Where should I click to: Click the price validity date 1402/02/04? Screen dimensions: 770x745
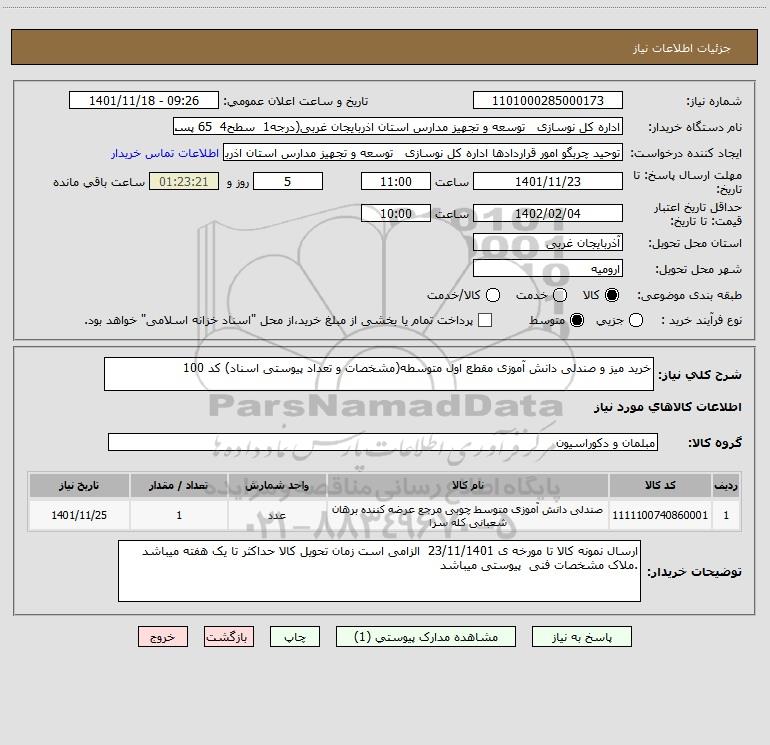pos(548,213)
